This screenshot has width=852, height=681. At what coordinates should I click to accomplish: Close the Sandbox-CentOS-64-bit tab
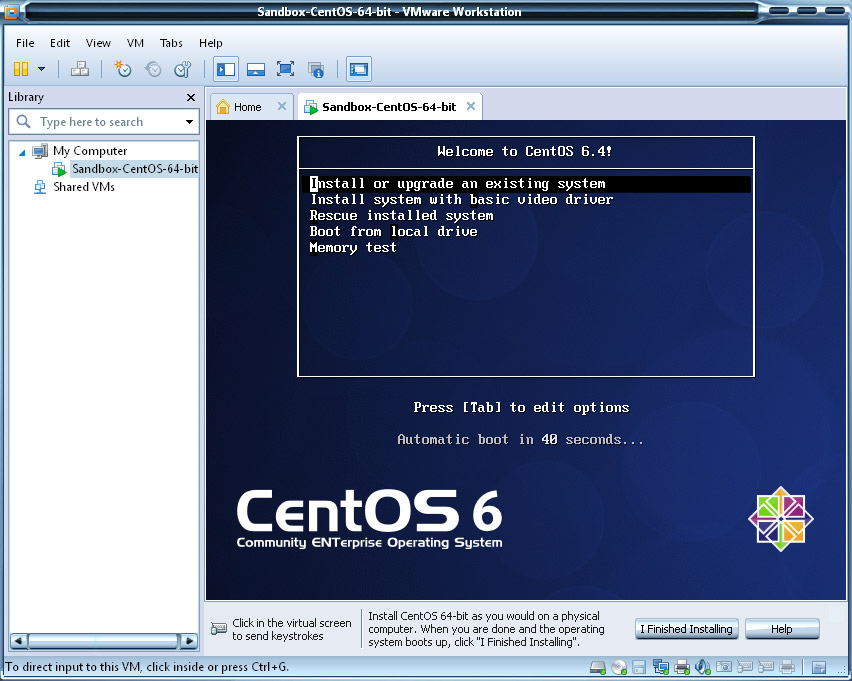pyautogui.click(x=471, y=106)
